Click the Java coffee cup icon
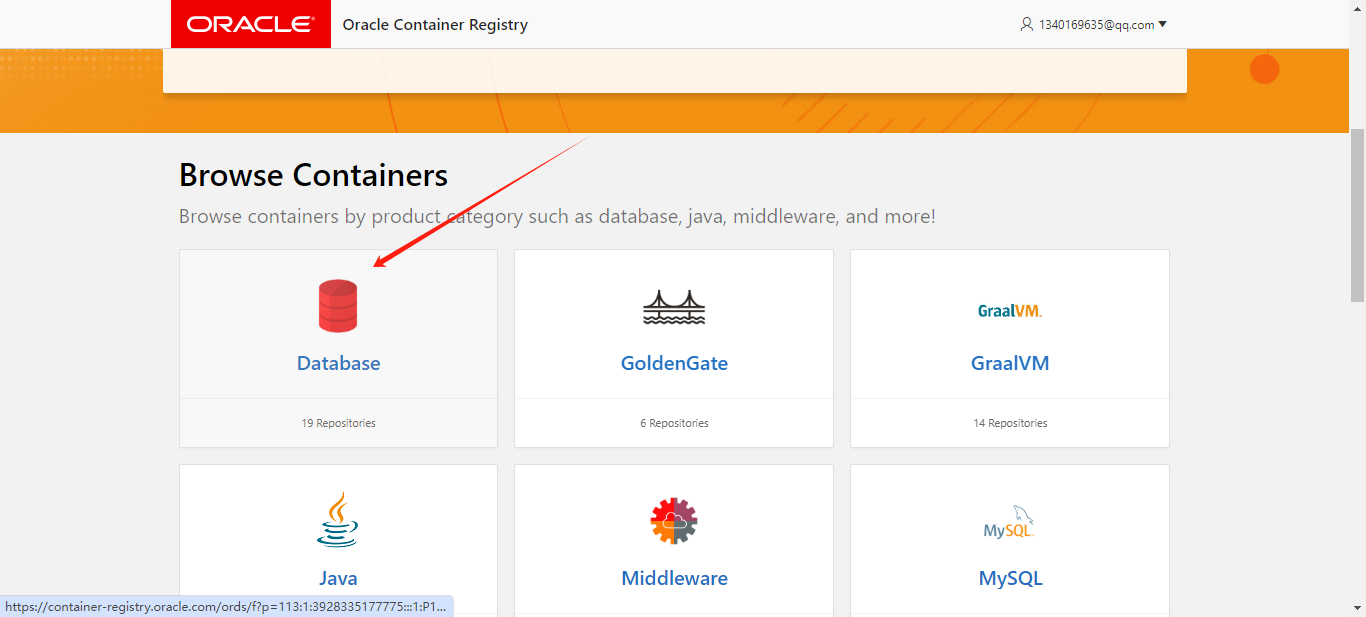1366x617 pixels. coord(338,519)
